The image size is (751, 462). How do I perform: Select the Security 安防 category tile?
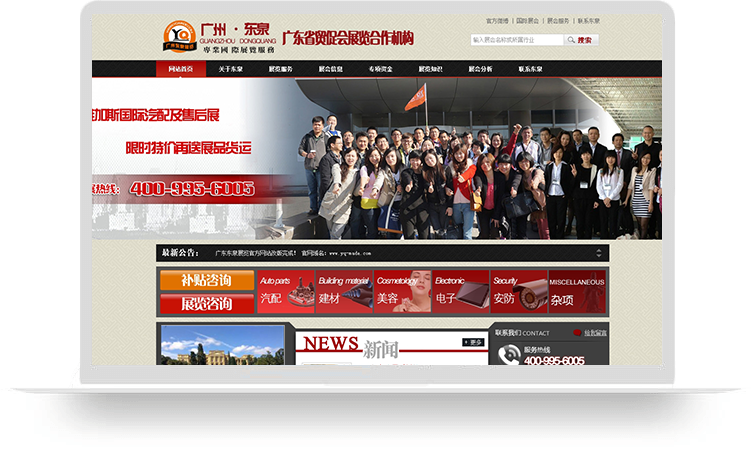(x=518, y=291)
